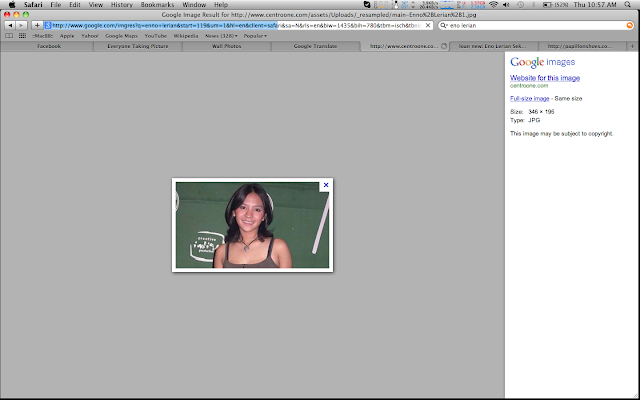Open the Google Maps bookmark
This screenshot has height=400, width=640.
click(x=121, y=36)
